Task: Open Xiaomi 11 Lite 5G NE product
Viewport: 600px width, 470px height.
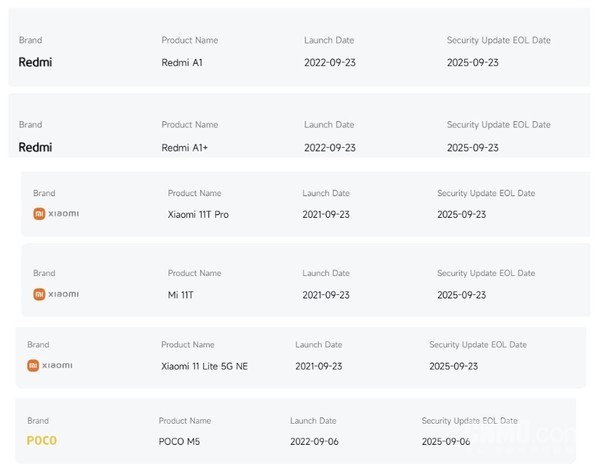Action: point(204,366)
